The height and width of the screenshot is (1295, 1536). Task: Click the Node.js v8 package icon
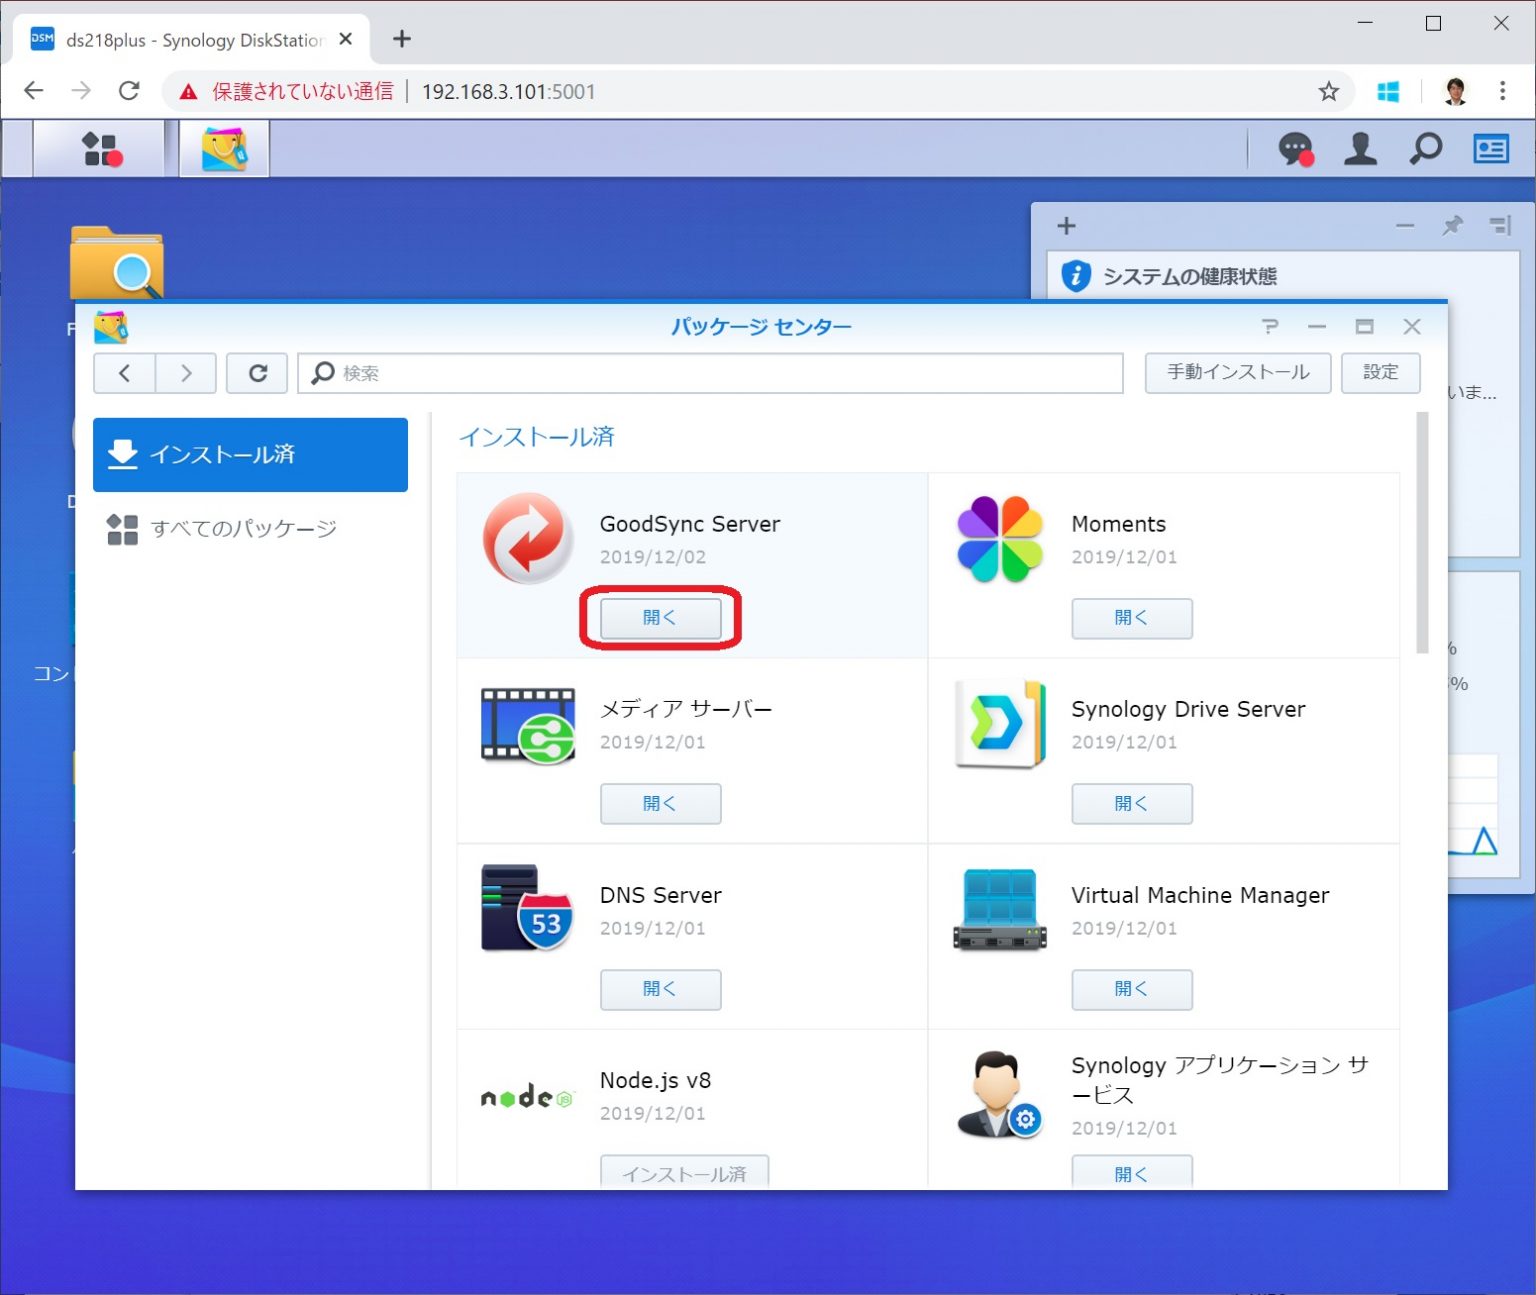pyautogui.click(x=527, y=1097)
